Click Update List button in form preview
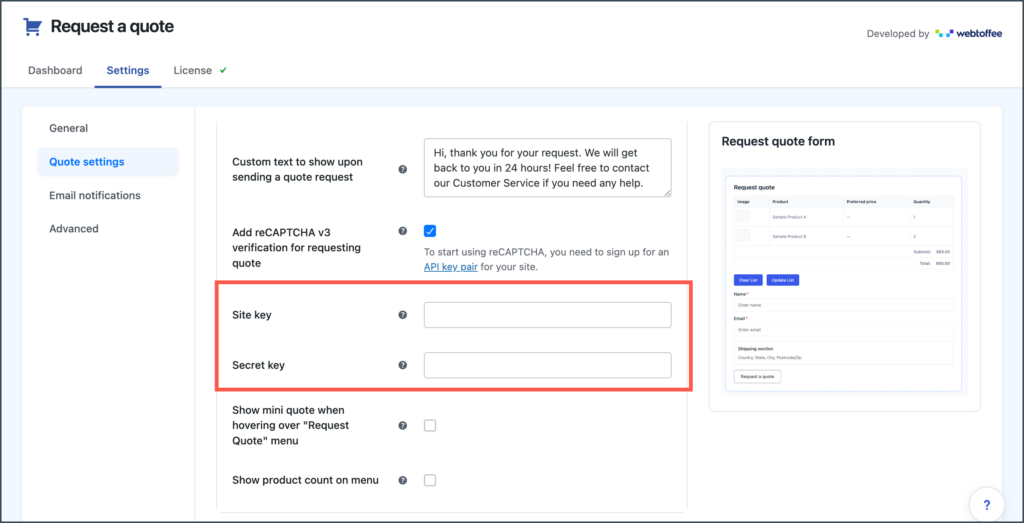1024x523 pixels. [782, 280]
